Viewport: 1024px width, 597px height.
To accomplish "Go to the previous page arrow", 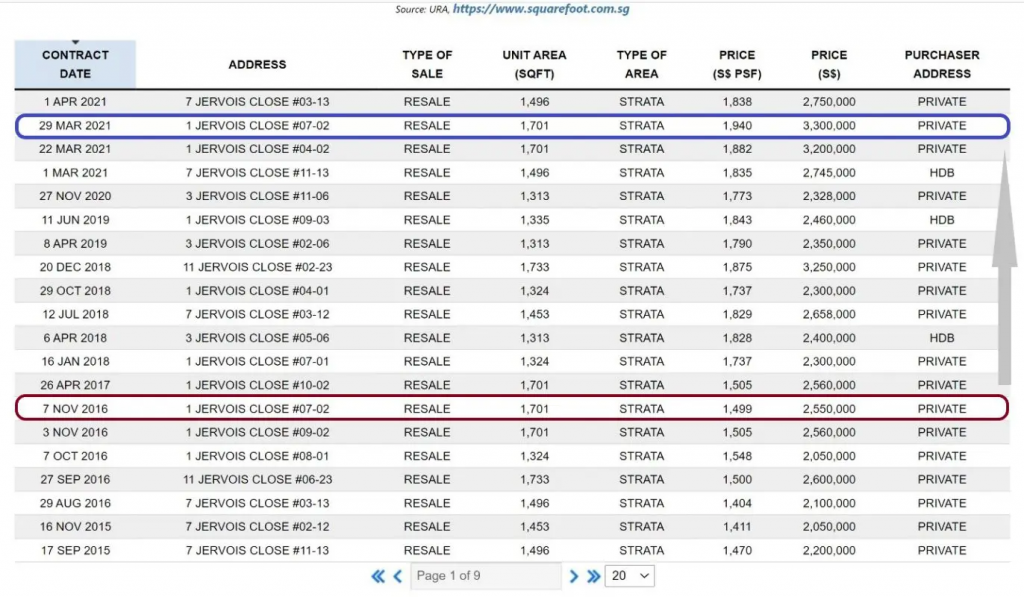I will [x=397, y=576].
